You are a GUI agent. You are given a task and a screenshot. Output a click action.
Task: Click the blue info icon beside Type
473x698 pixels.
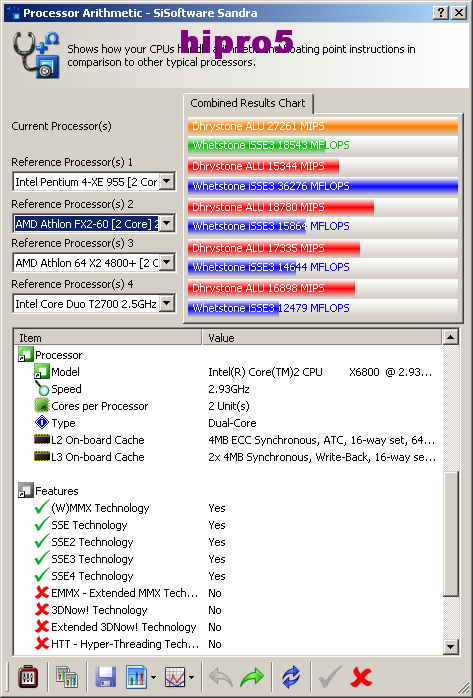(42, 422)
